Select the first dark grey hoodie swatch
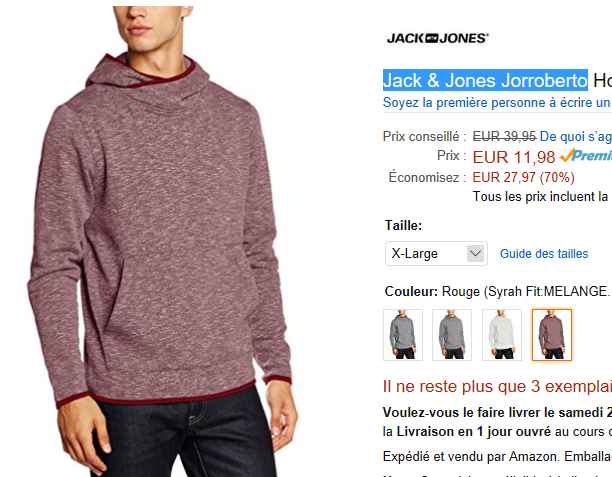Image resolution: width=612 pixels, height=477 pixels. point(403,335)
